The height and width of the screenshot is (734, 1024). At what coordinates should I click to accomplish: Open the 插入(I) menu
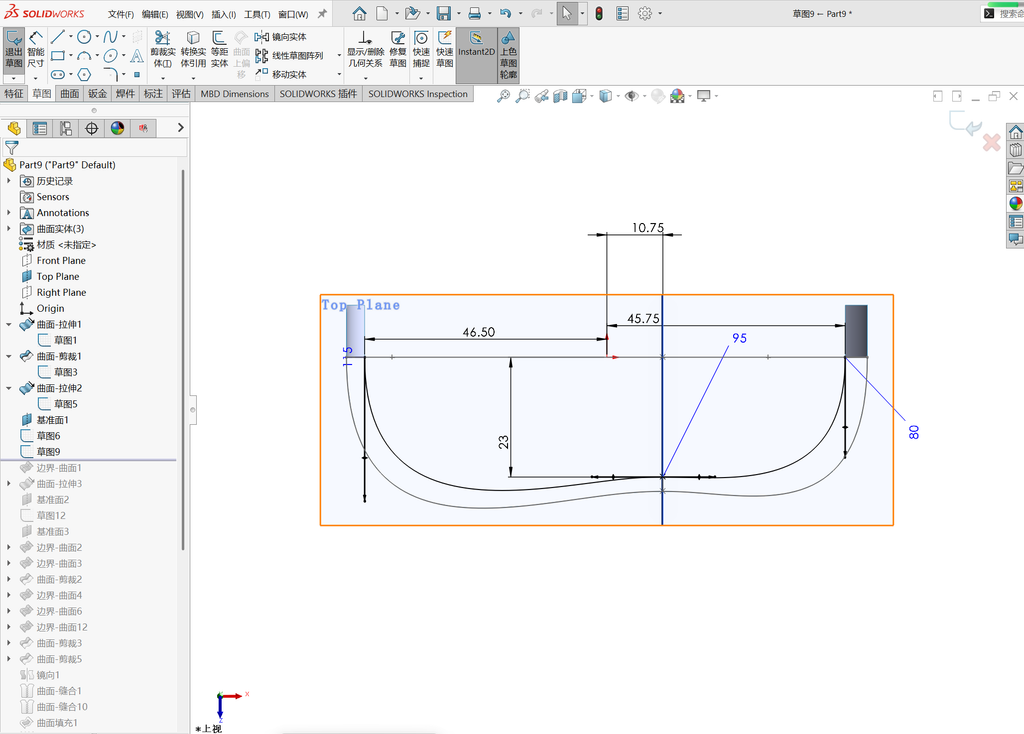[x=223, y=14]
